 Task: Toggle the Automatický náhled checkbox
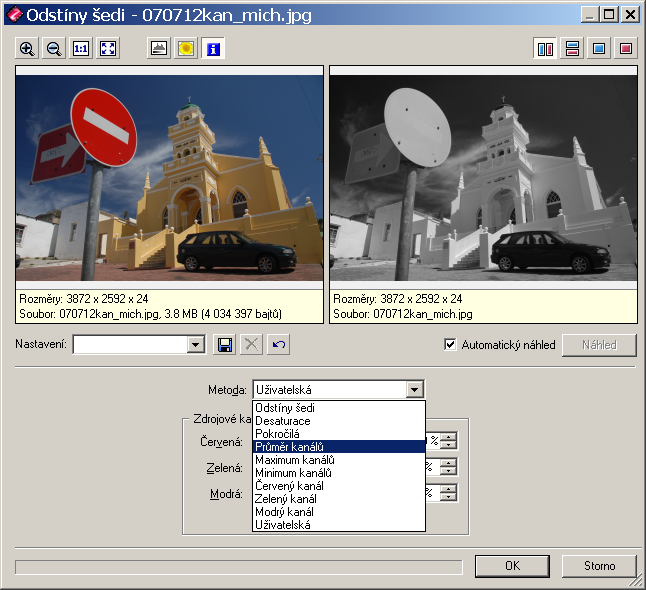(x=450, y=345)
